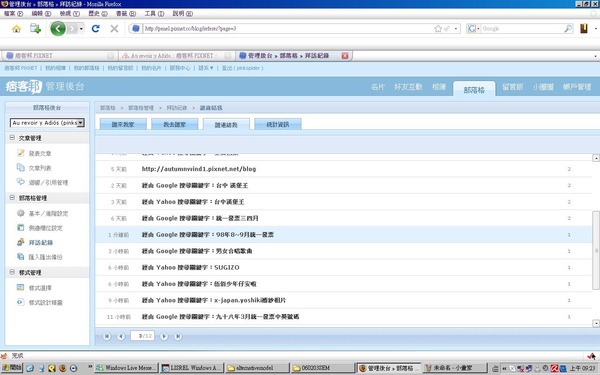Select the 誰來我家 tab
600x375 pixels.
click(x=123, y=124)
